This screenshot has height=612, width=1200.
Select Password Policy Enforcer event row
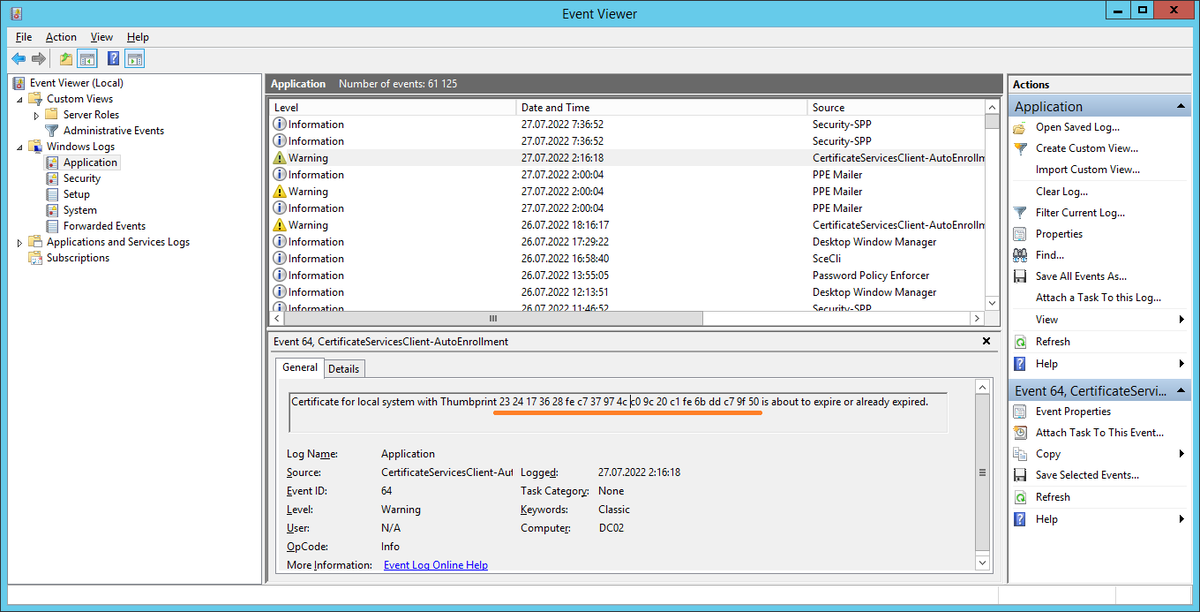(x=627, y=275)
